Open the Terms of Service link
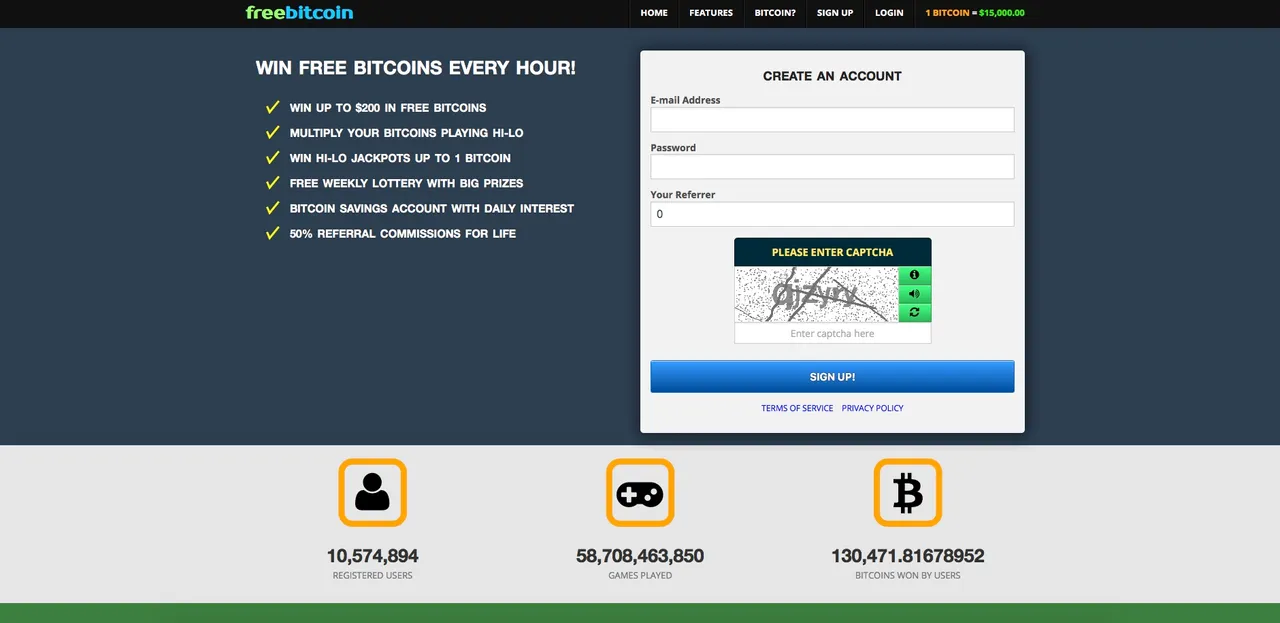The height and width of the screenshot is (623, 1280). click(797, 408)
